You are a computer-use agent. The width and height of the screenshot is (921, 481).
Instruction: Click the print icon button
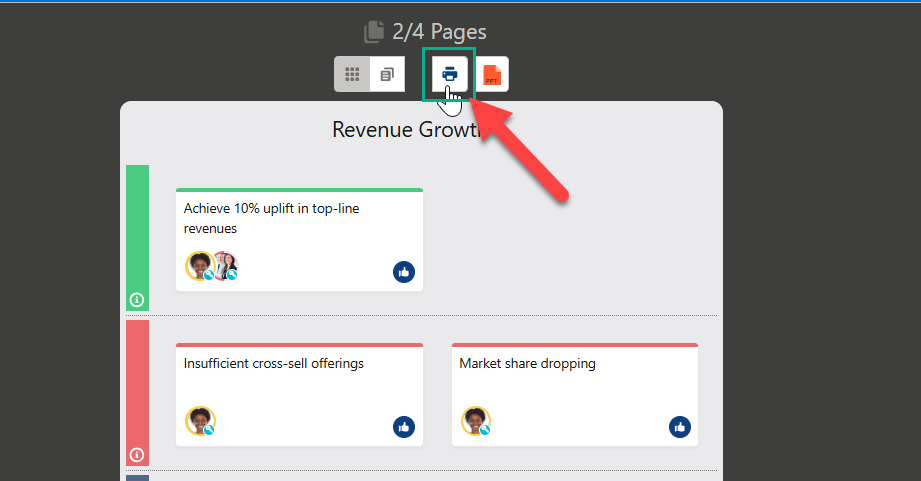(x=449, y=74)
